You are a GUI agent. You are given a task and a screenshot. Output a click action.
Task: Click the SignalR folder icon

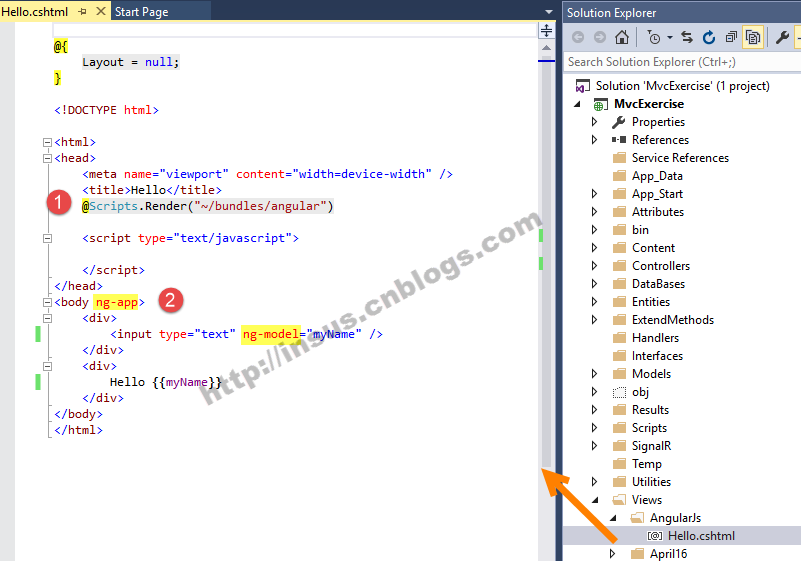(619, 446)
